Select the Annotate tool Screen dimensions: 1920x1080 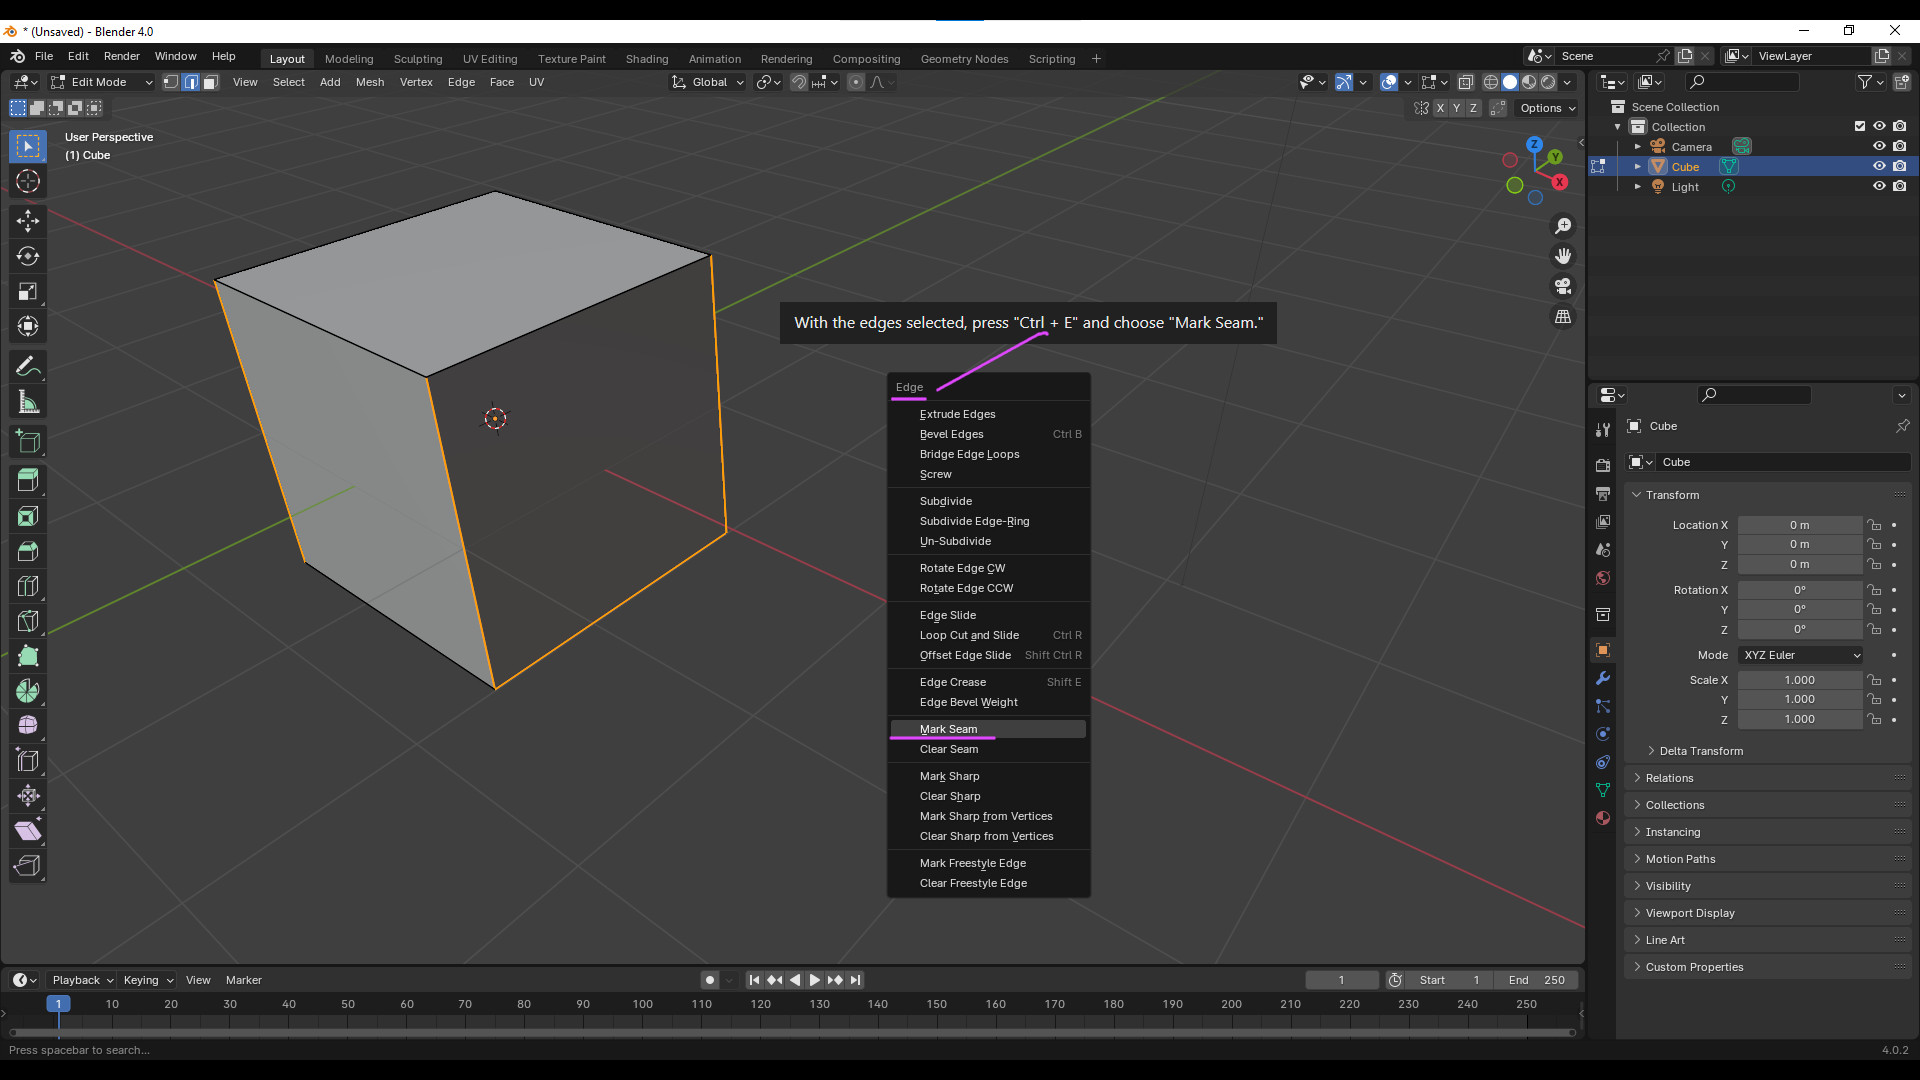(x=28, y=367)
